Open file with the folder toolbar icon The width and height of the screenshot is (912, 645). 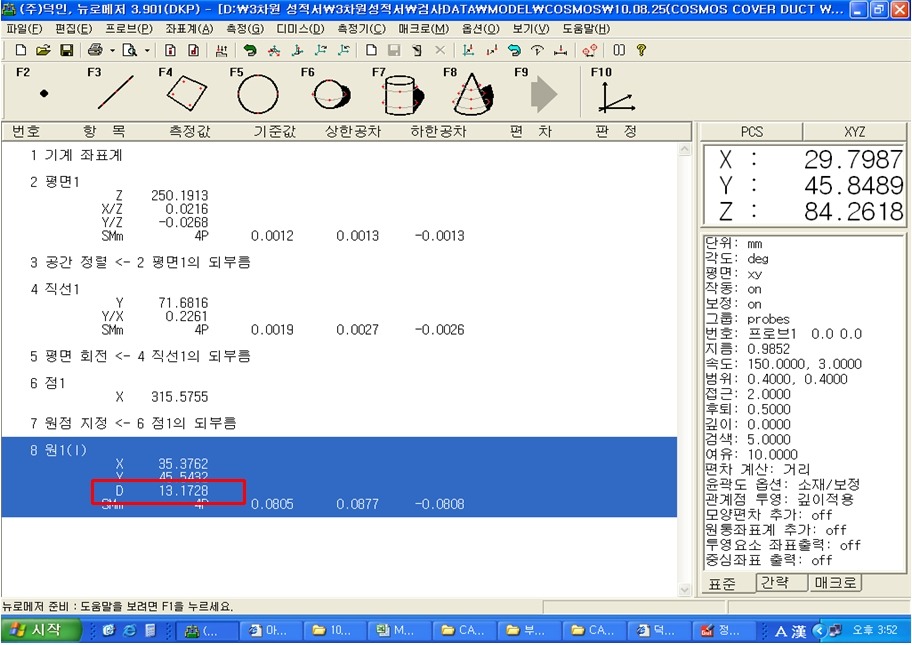click(x=43, y=50)
